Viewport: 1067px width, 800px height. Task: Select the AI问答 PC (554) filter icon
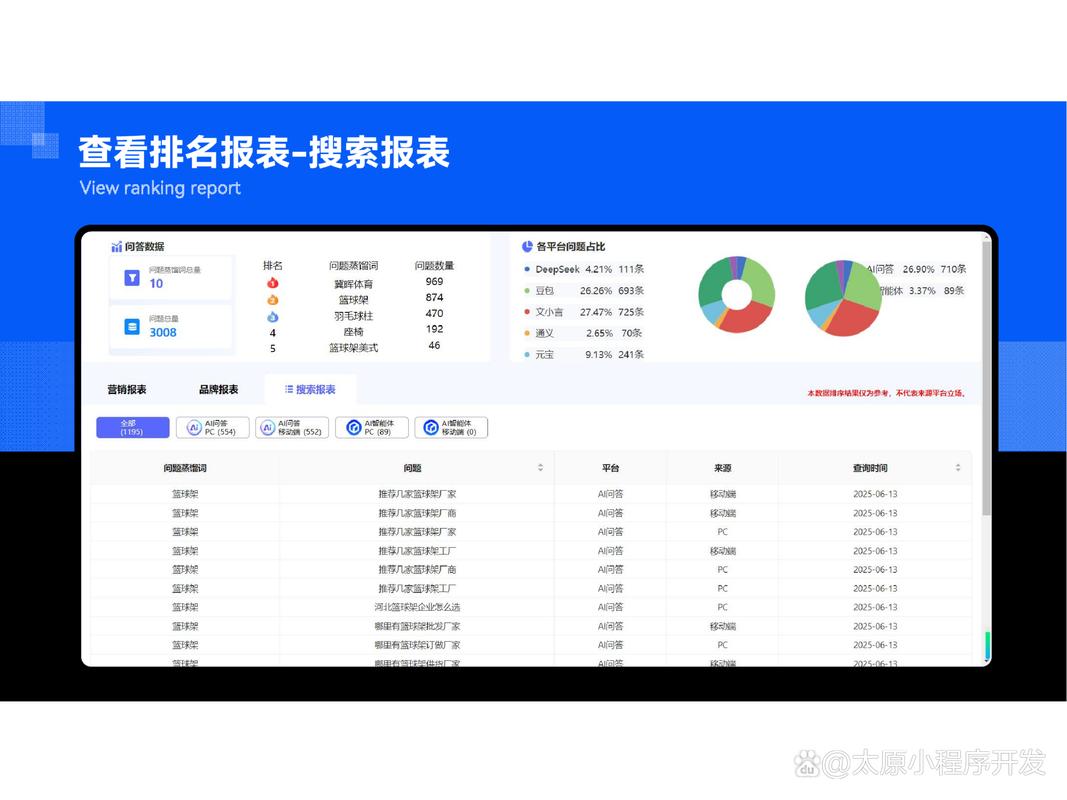pos(194,427)
